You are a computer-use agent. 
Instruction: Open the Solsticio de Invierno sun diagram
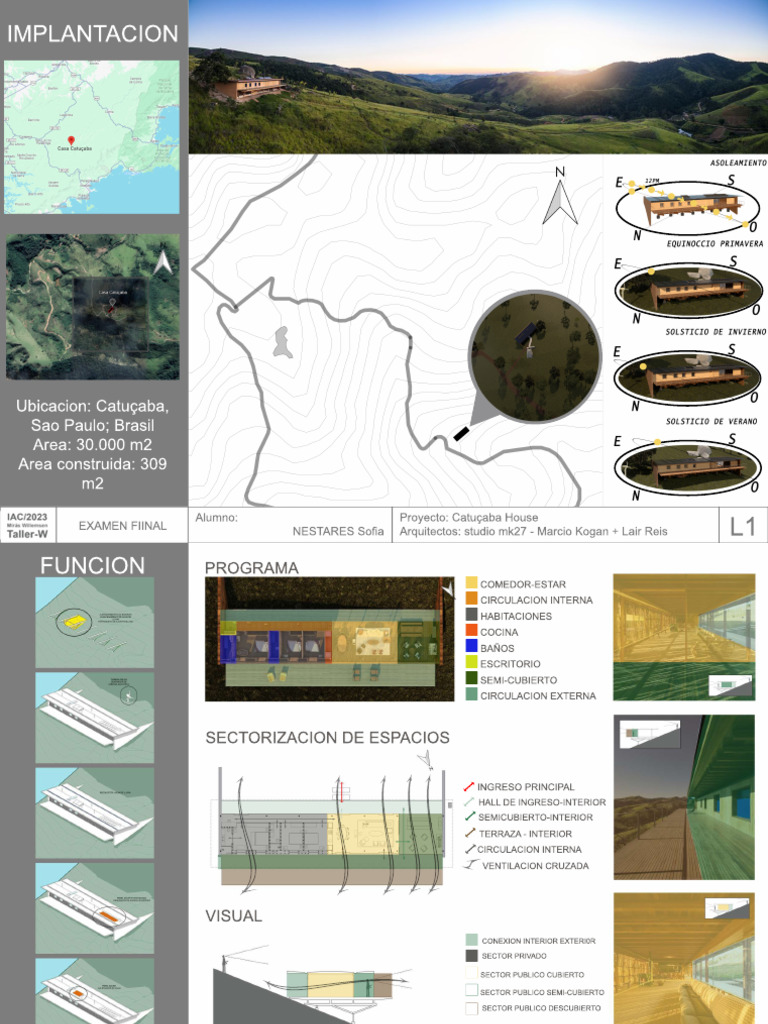pyautogui.click(x=688, y=291)
